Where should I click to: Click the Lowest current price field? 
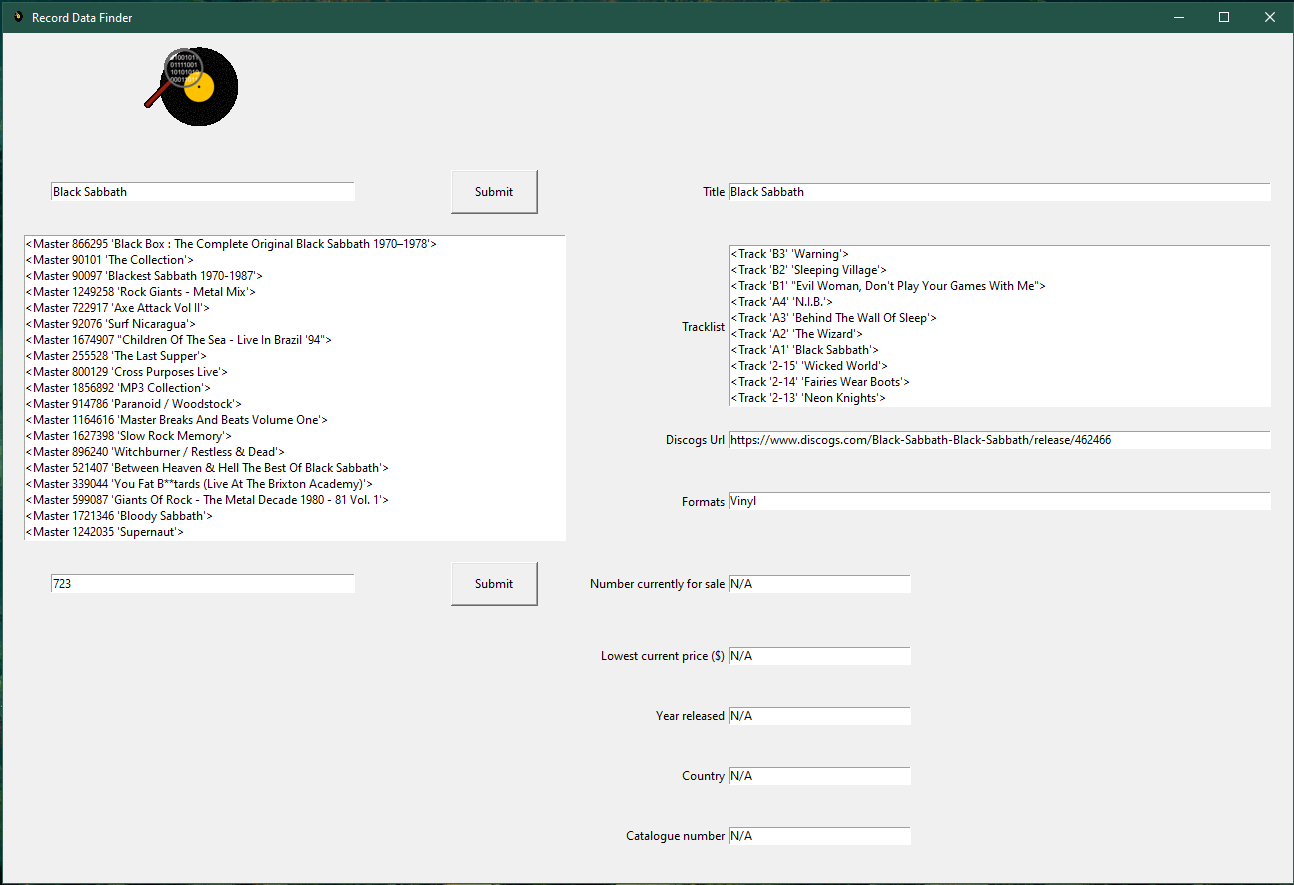(x=819, y=655)
